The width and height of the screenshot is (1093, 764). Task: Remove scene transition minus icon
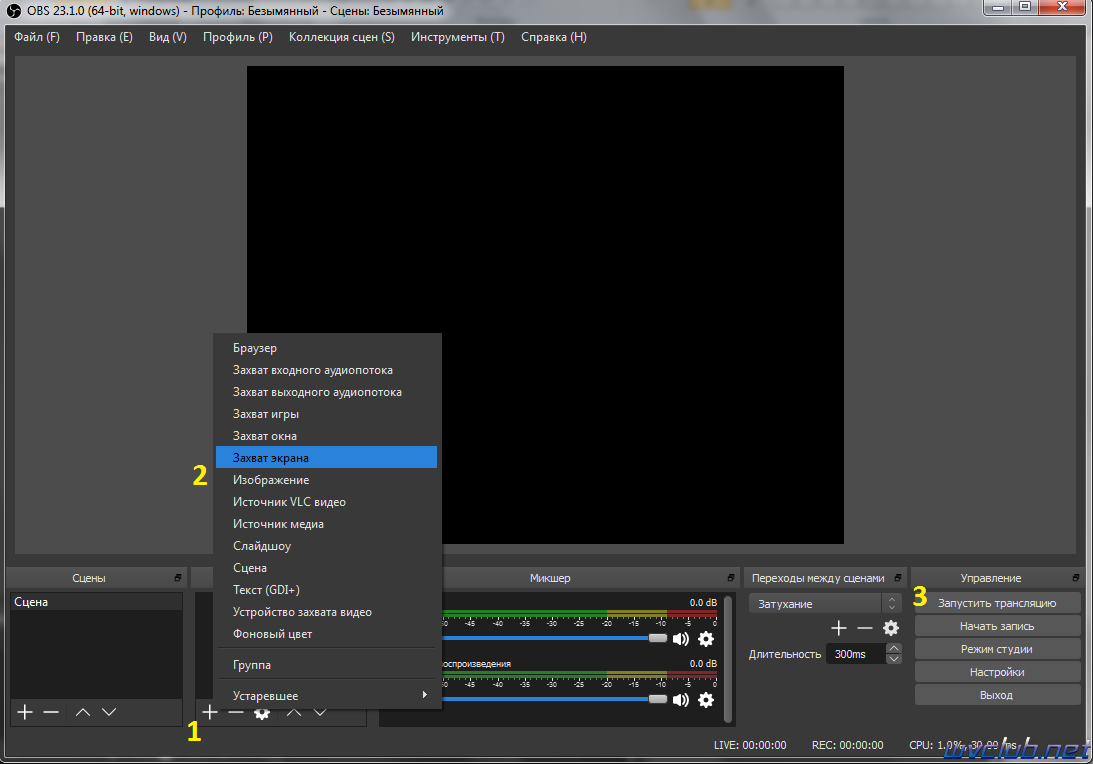pyautogui.click(x=865, y=628)
